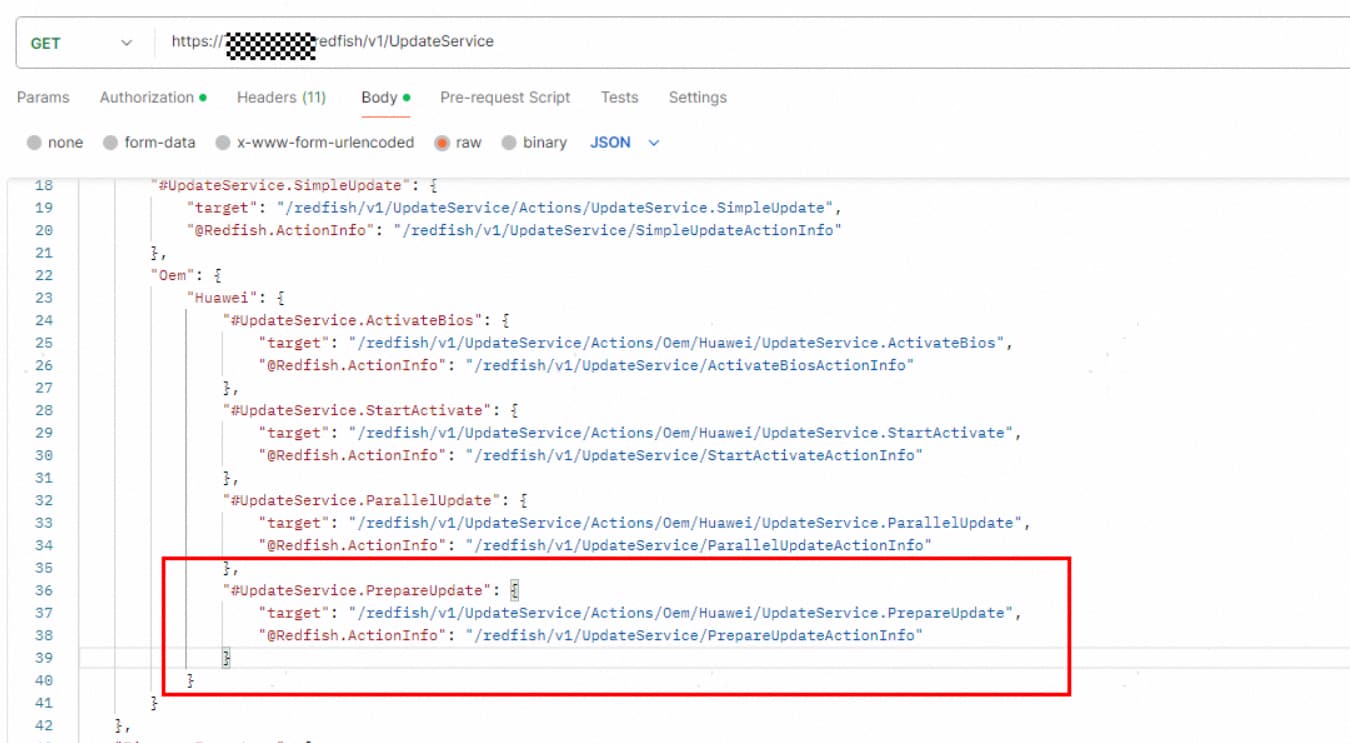Switch to the Params tab
Image resolution: width=1350 pixels, height=743 pixels.
43,97
